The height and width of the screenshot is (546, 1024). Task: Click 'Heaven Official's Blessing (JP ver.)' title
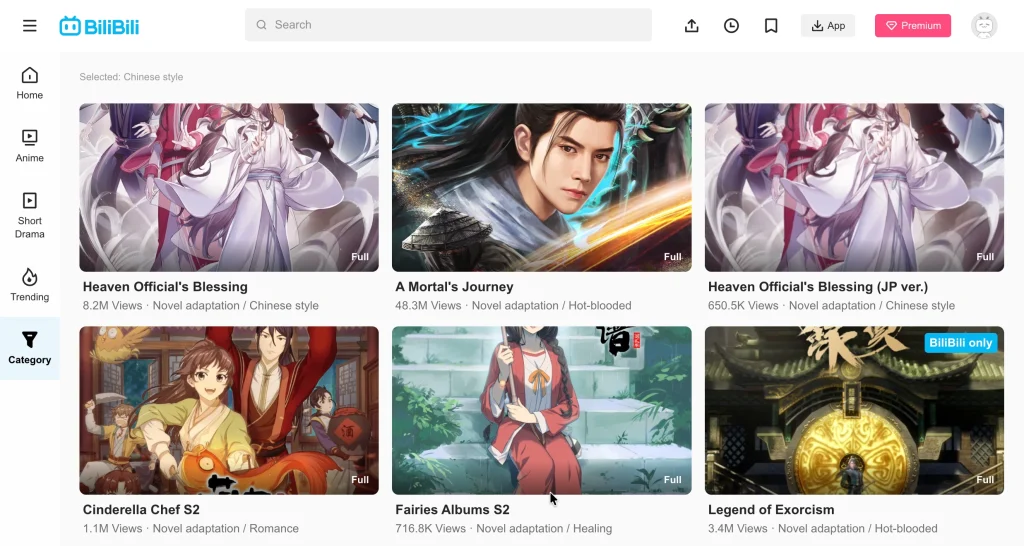[x=818, y=287]
